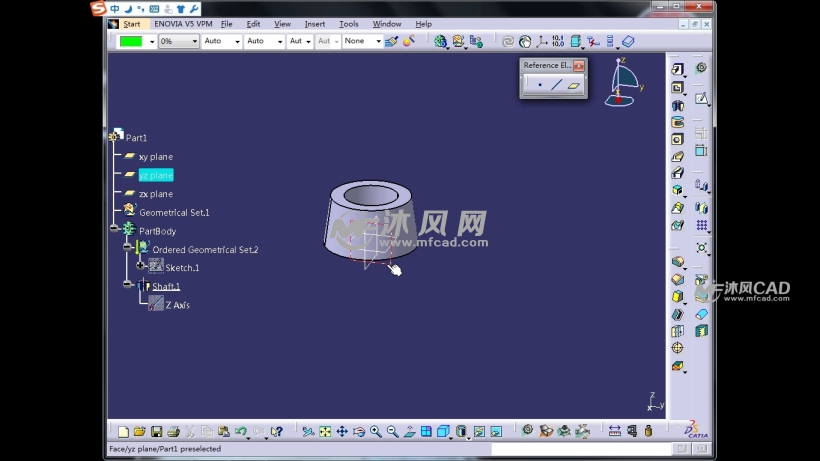Image resolution: width=820 pixels, height=461 pixels.
Task: Close the Reference Elements toolbar
Action: point(578,65)
